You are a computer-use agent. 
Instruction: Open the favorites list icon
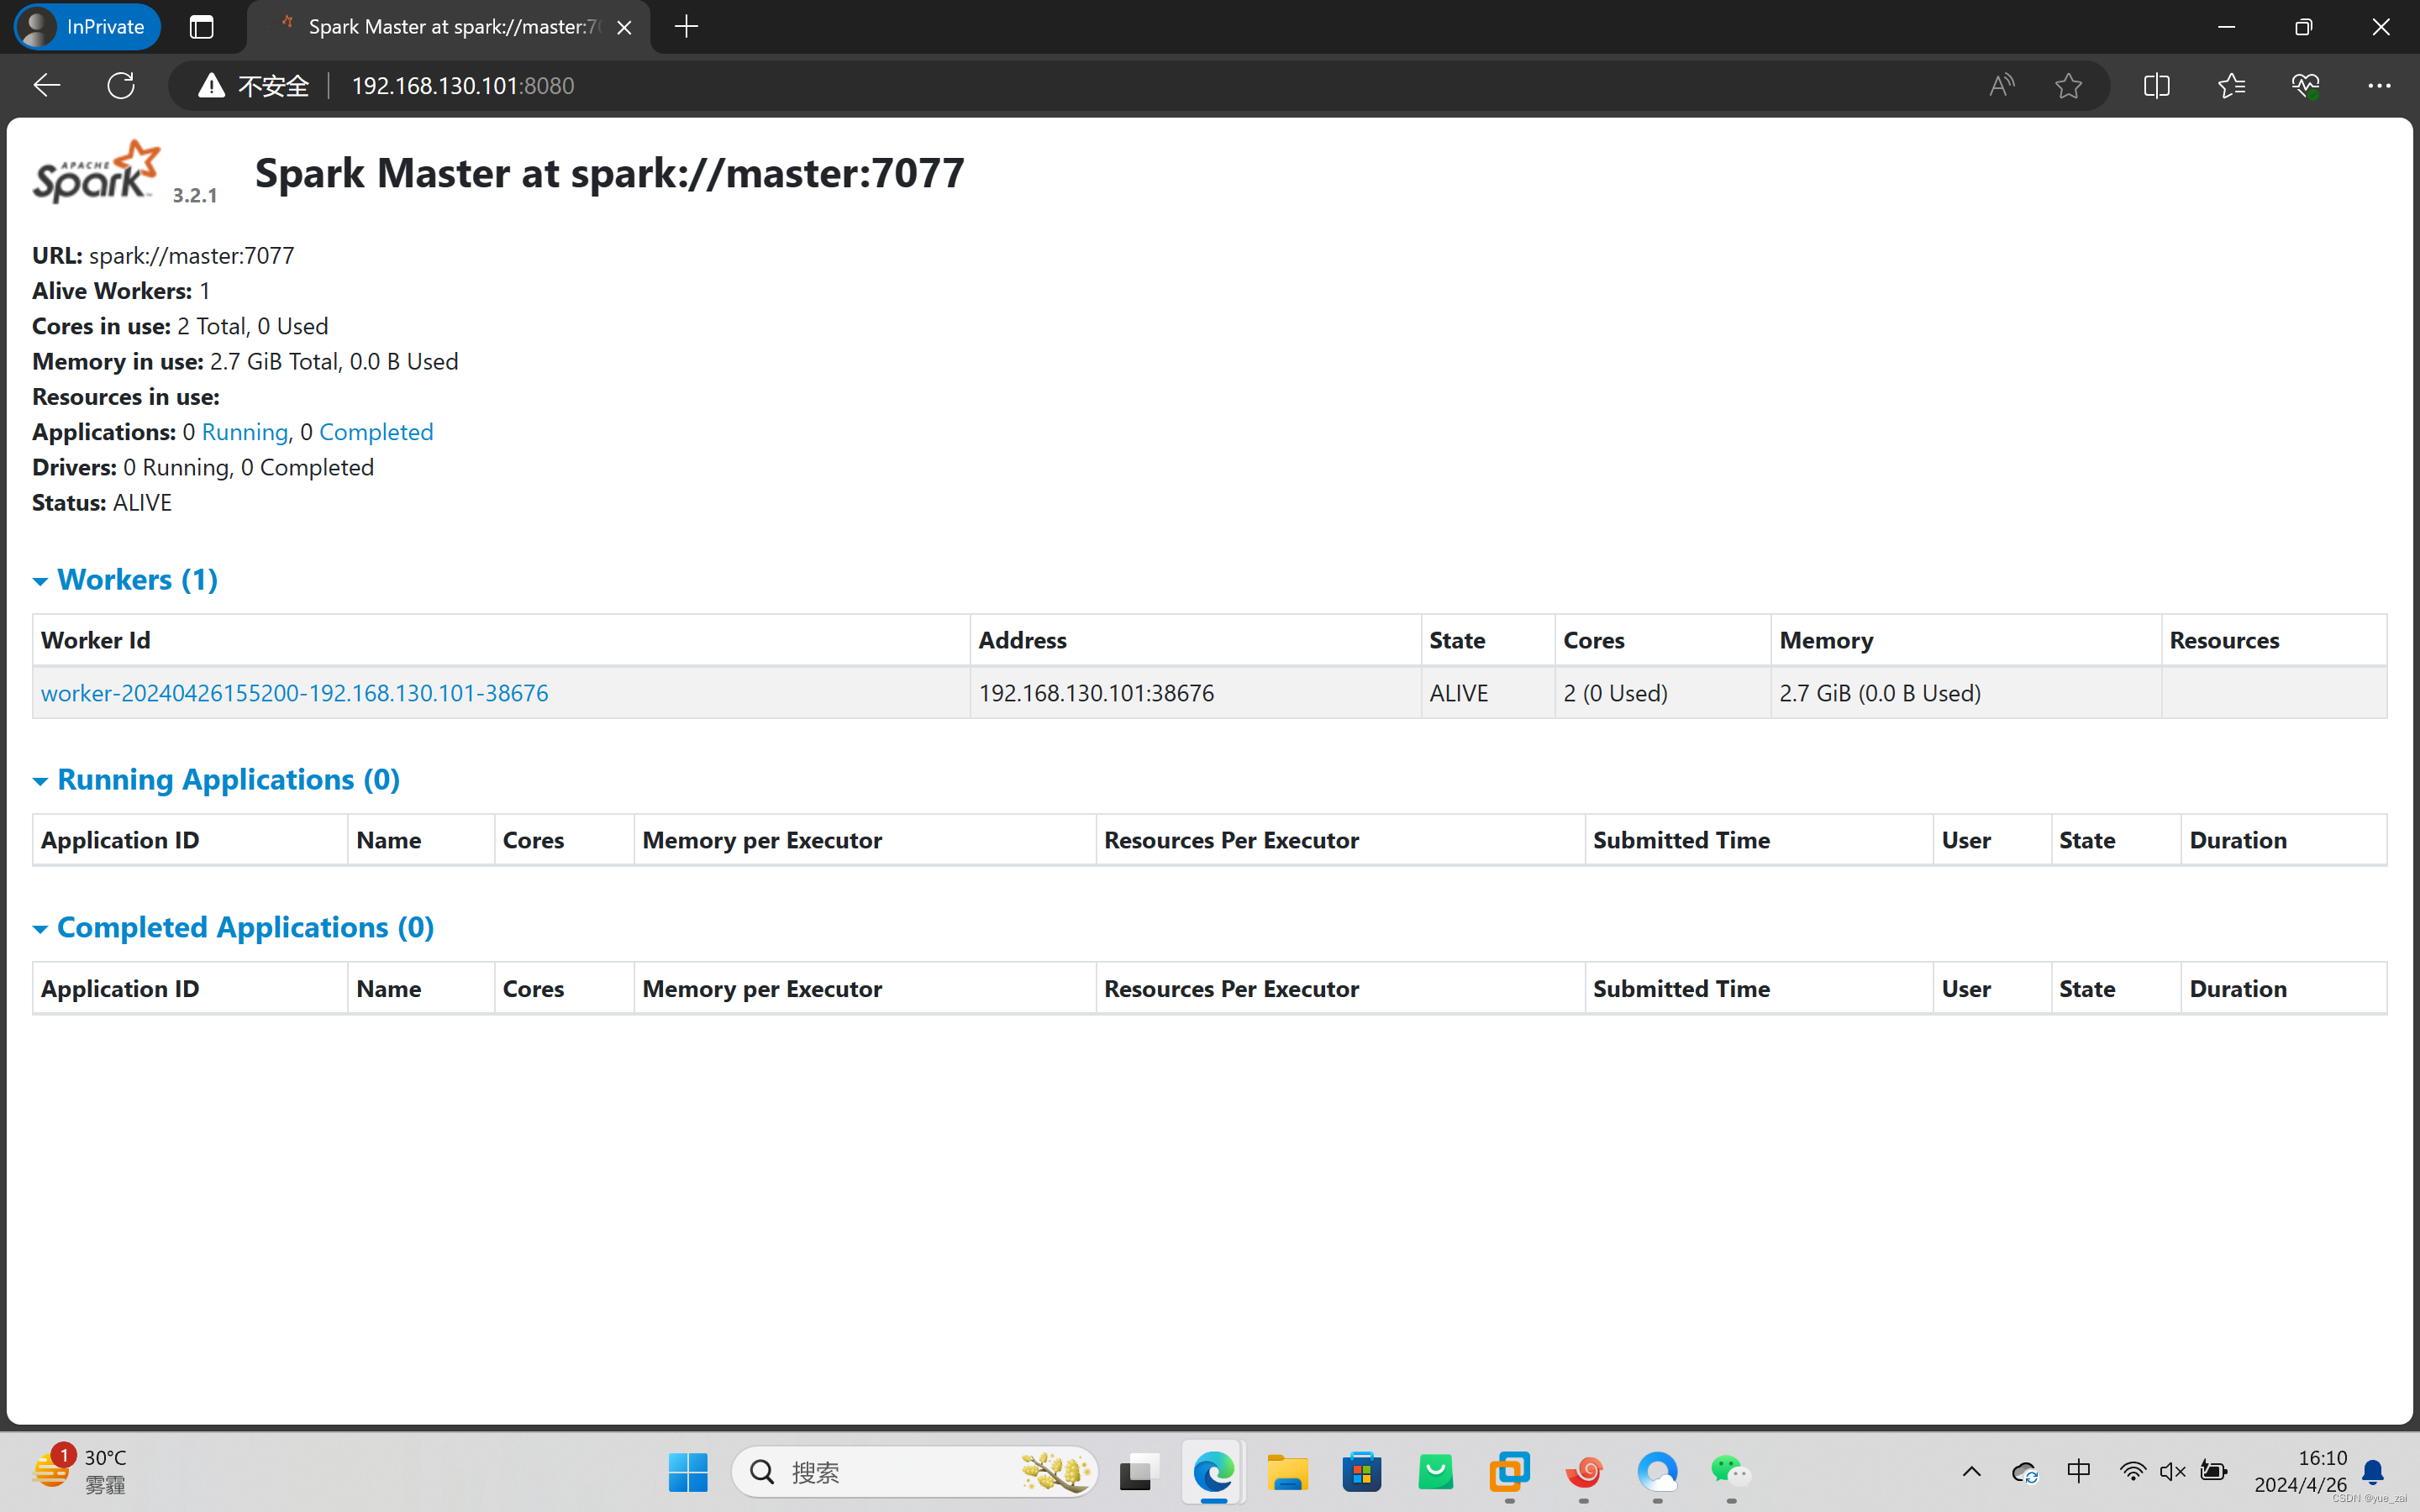coord(2231,85)
